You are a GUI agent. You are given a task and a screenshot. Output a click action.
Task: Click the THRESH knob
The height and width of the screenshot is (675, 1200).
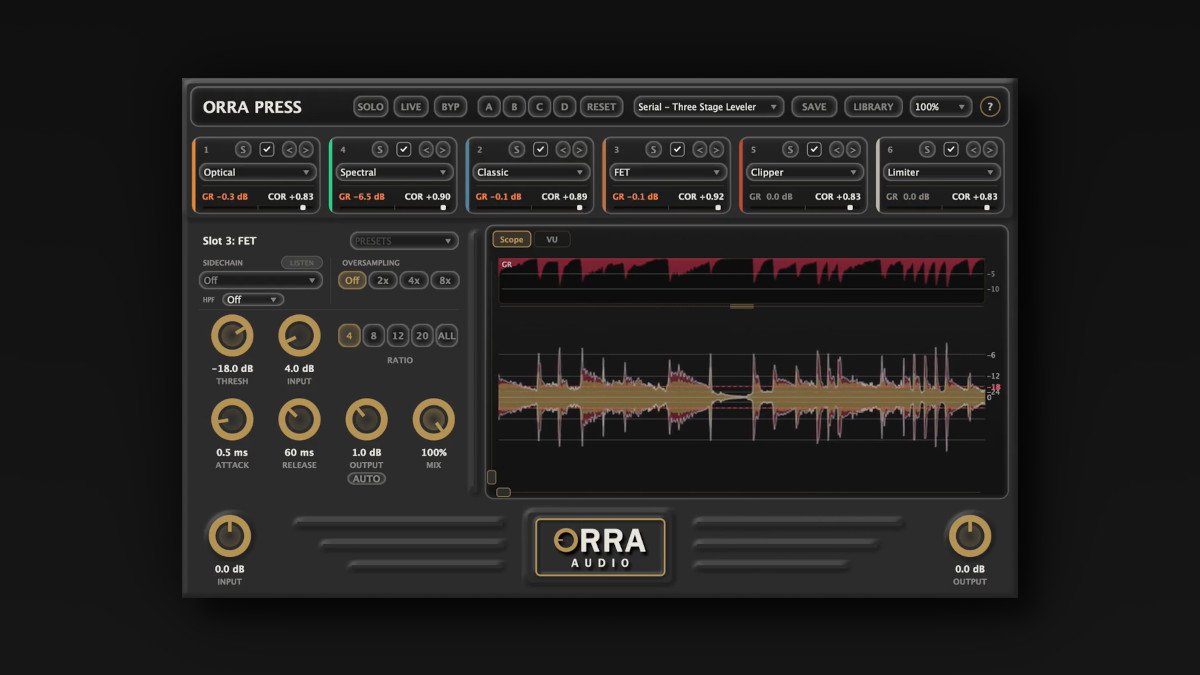(232, 336)
